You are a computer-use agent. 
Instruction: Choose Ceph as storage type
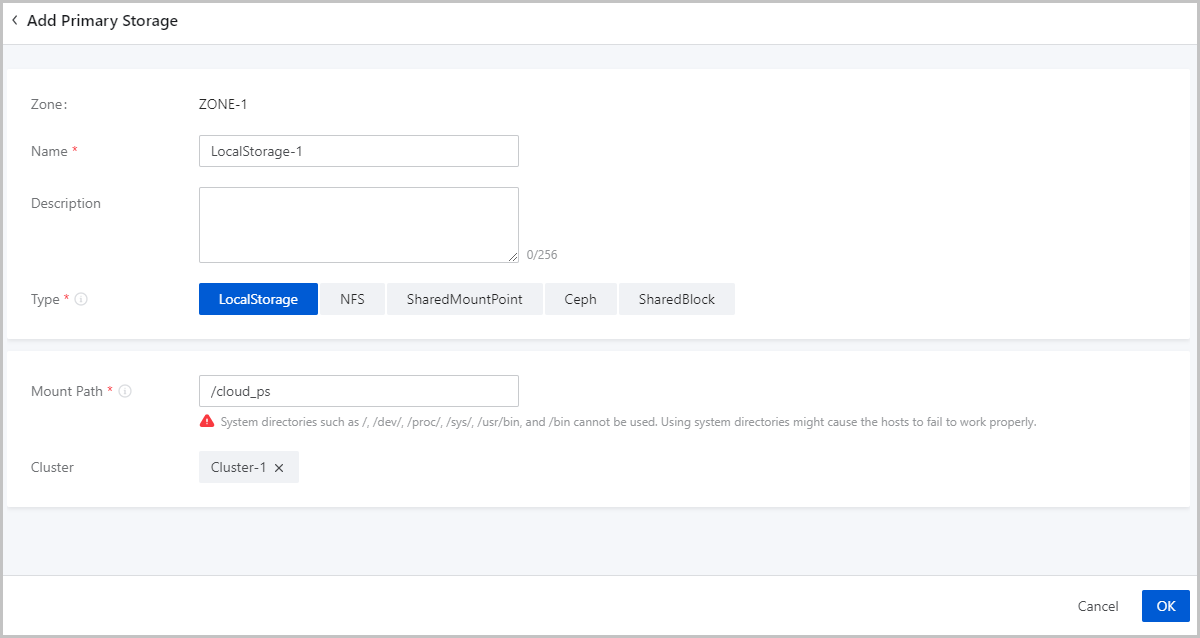point(580,299)
